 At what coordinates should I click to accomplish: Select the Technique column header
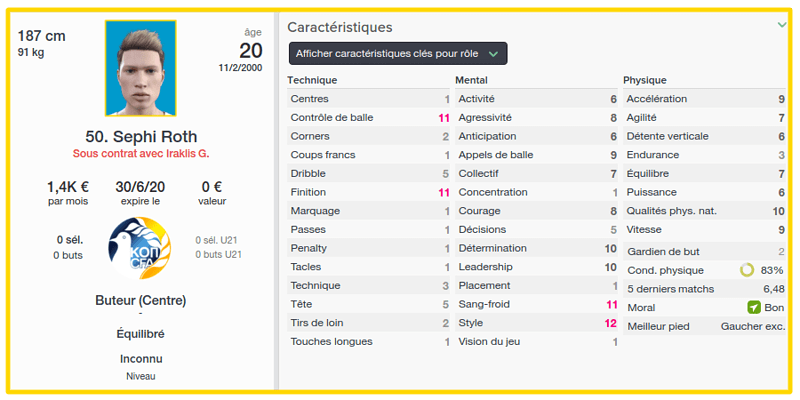click(312, 80)
